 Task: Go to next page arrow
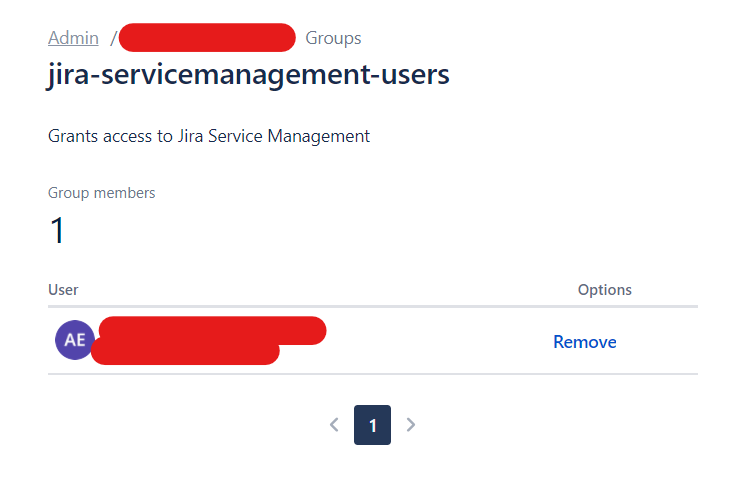point(411,425)
